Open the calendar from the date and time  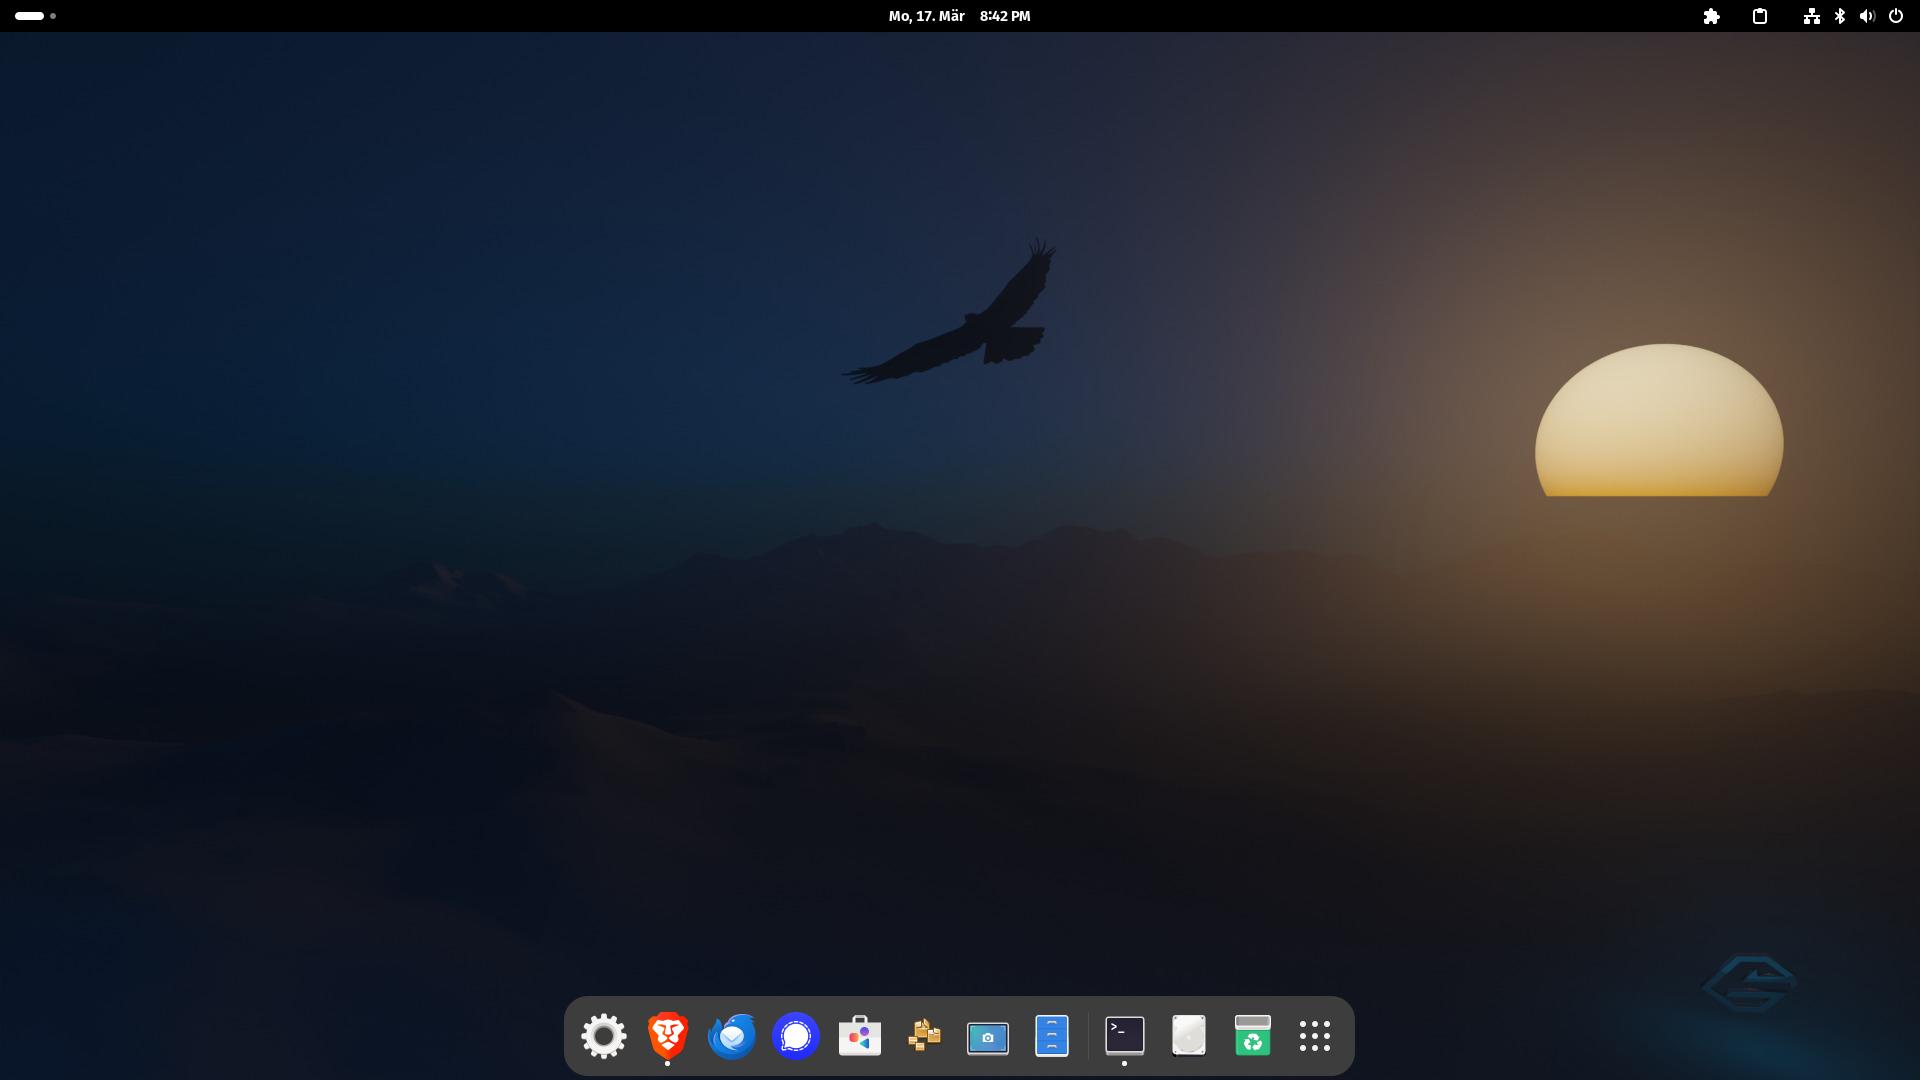point(959,16)
